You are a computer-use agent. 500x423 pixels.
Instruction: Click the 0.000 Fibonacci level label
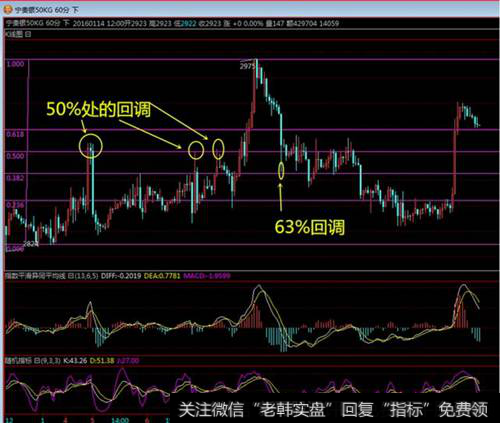point(15,249)
